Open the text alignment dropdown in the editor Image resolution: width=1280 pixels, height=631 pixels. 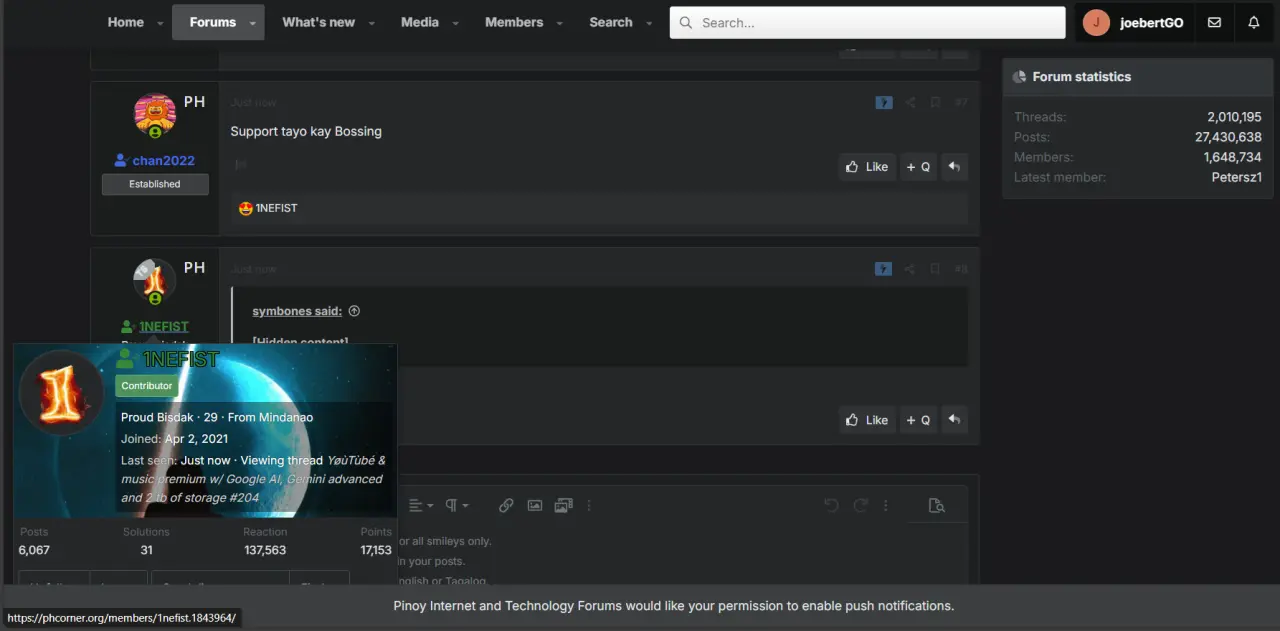[x=421, y=505]
